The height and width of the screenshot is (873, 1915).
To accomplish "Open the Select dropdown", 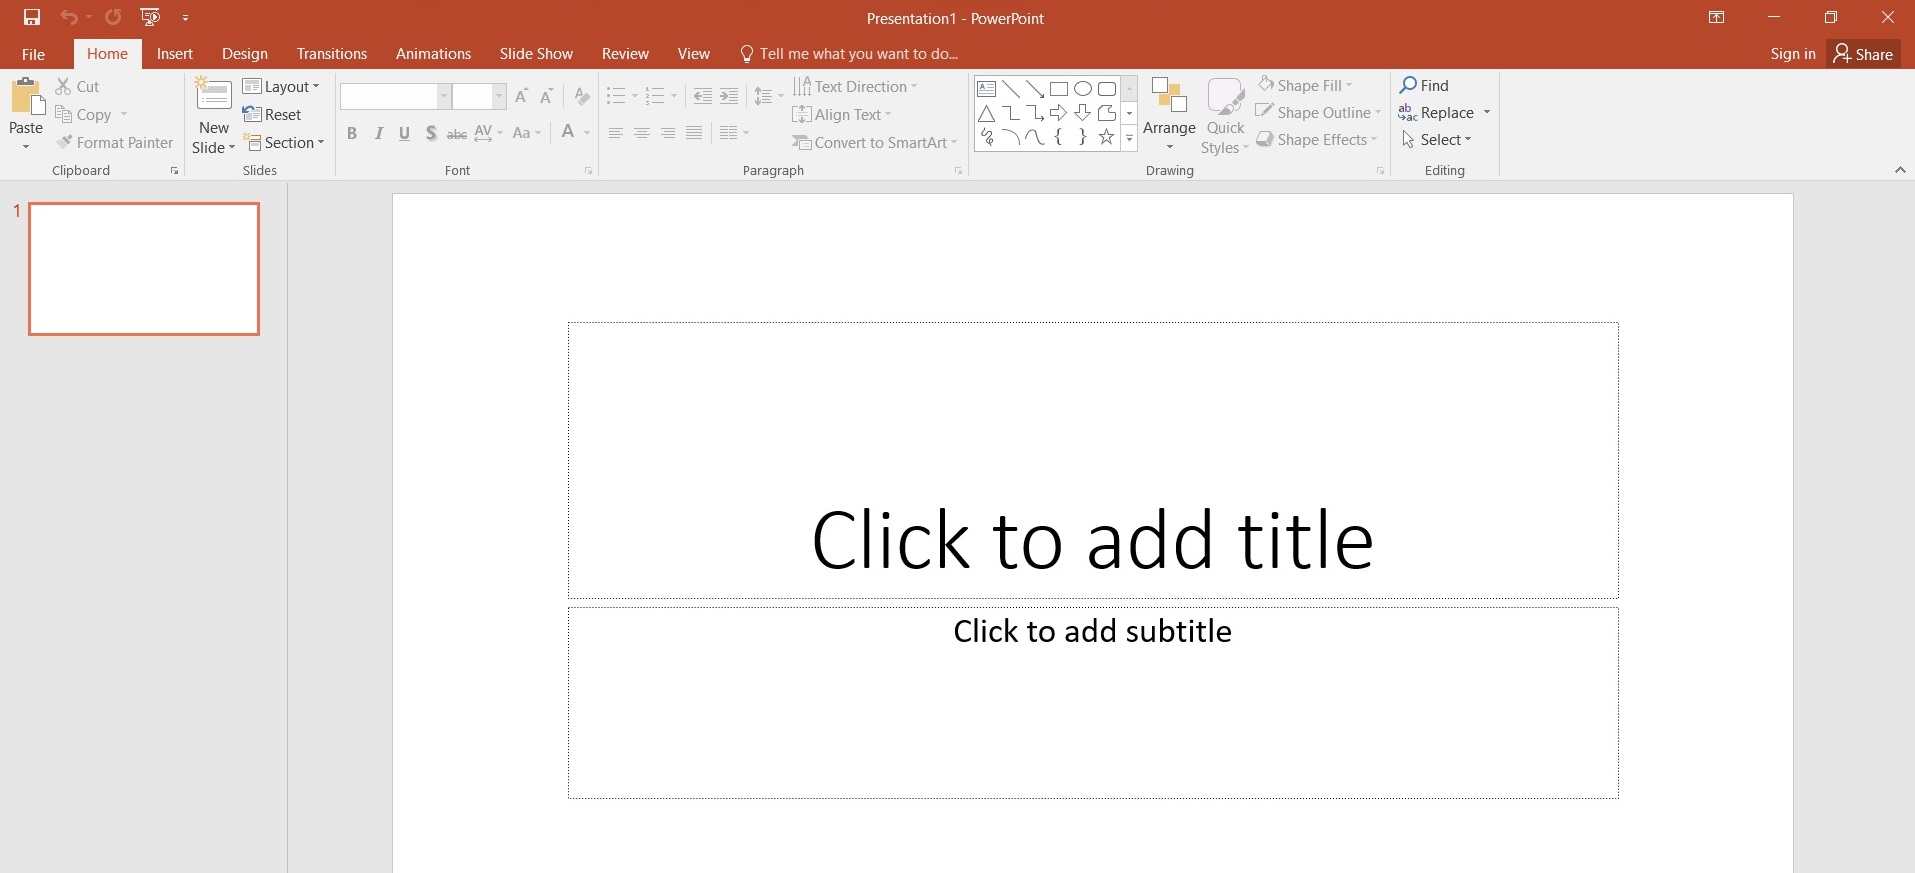I will coord(1436,139).
